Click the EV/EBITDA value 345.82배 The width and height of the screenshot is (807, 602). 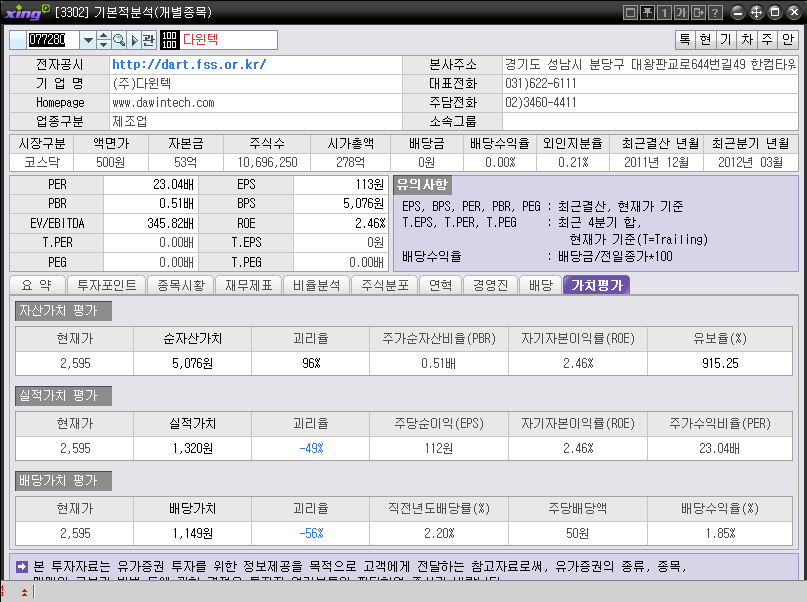tap(170, 223)
